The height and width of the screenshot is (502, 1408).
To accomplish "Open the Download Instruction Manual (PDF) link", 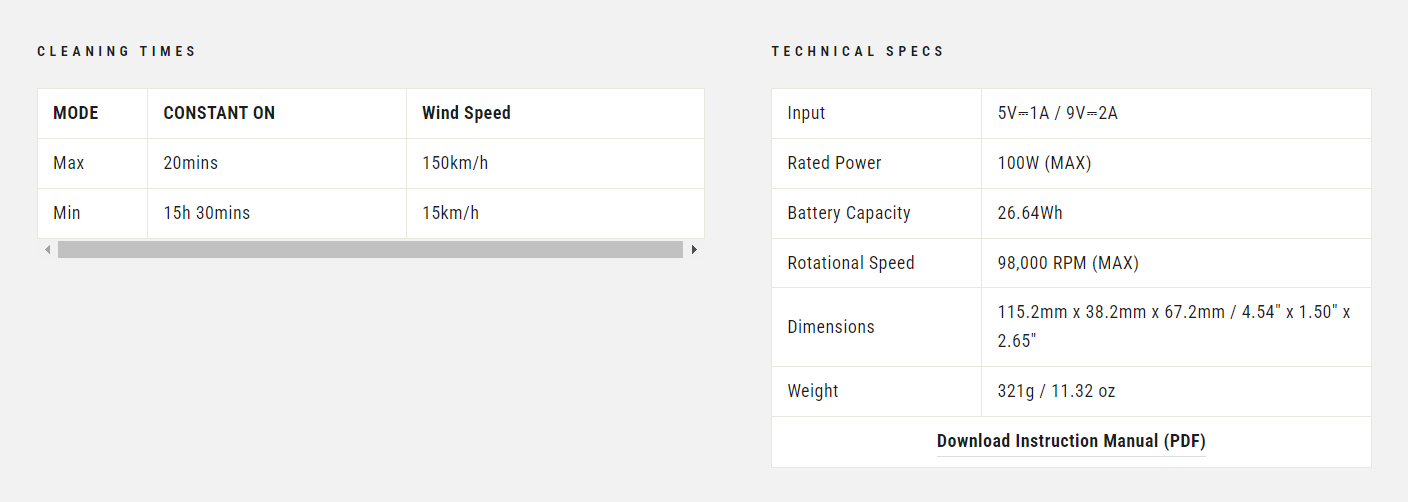I will point(1071,441).
